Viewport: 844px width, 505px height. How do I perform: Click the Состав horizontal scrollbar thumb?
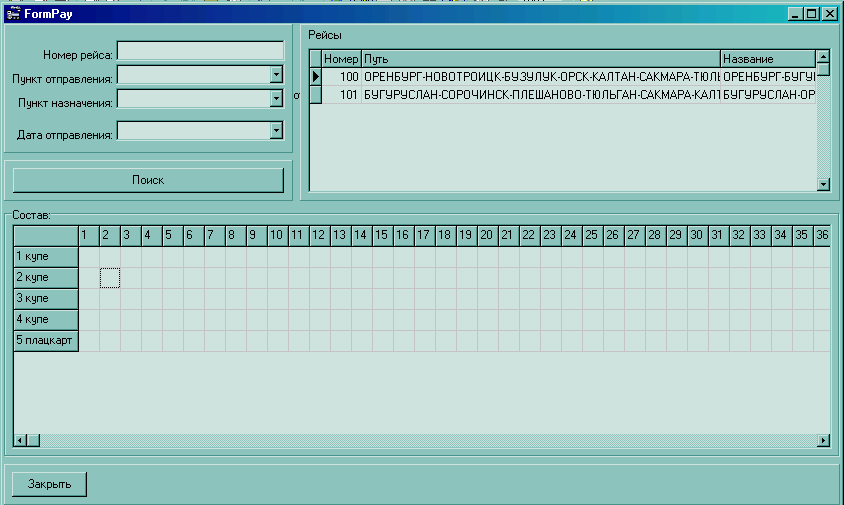click(x=33, y=440)
